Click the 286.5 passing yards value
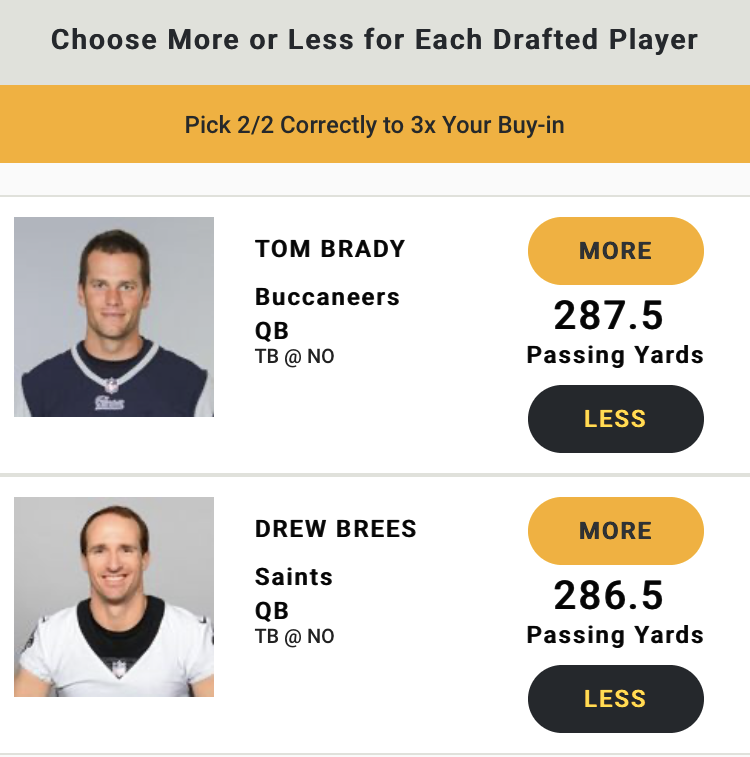 609,595
